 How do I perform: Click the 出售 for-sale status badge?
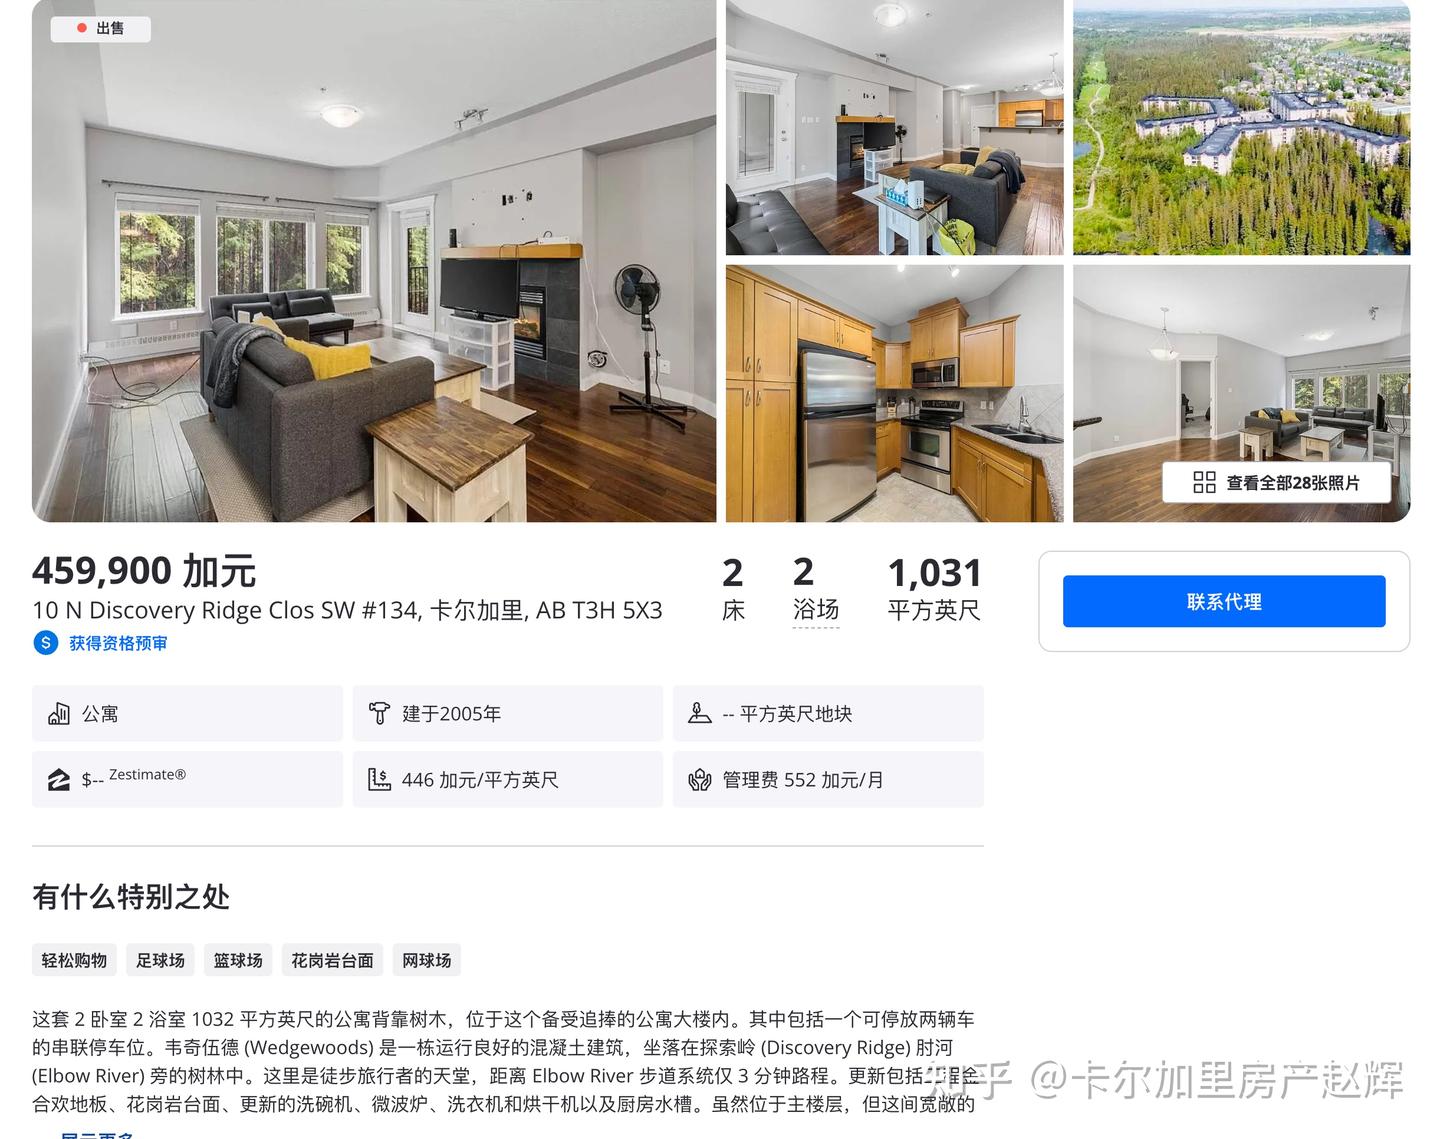101,28
